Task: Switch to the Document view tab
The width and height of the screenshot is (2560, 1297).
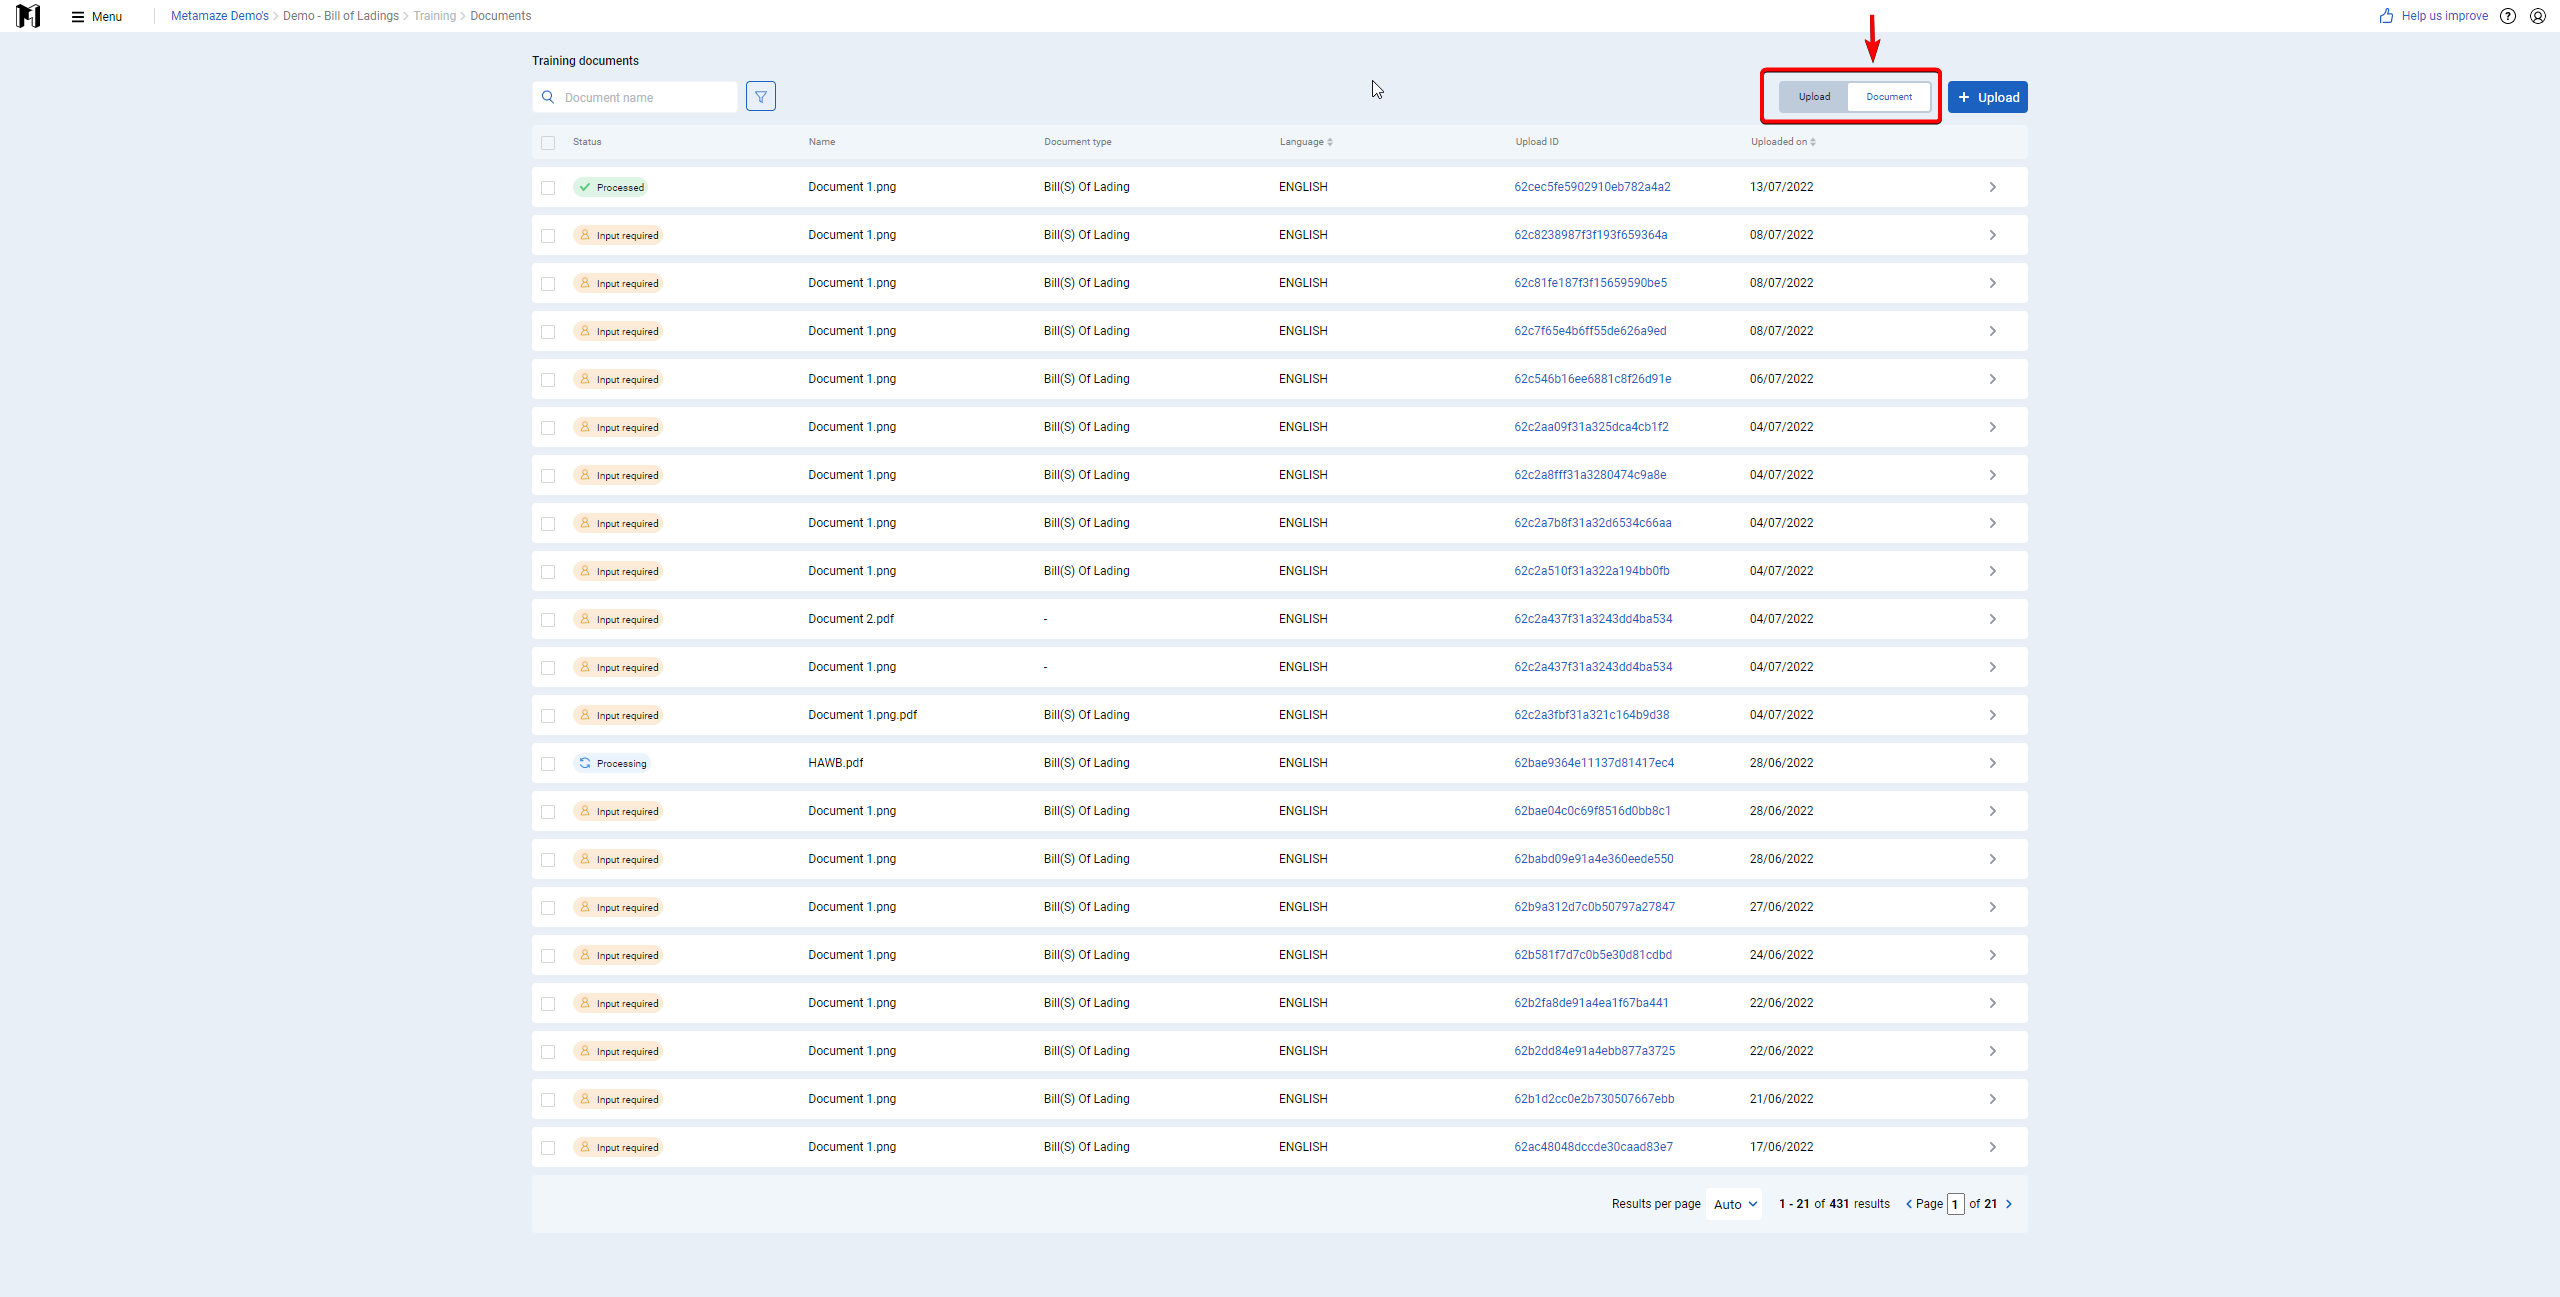Action: pos(1889,97)
